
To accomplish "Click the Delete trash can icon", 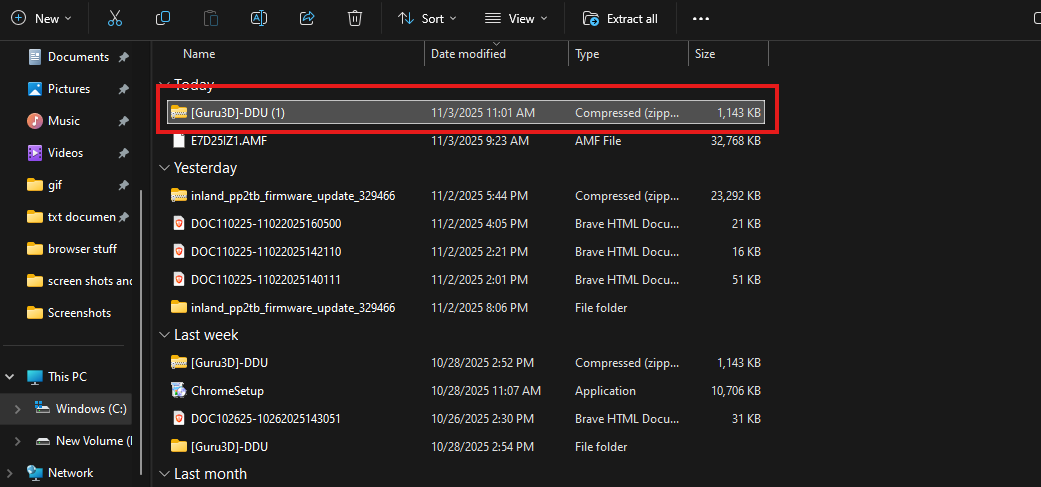I will coord(355,19).
